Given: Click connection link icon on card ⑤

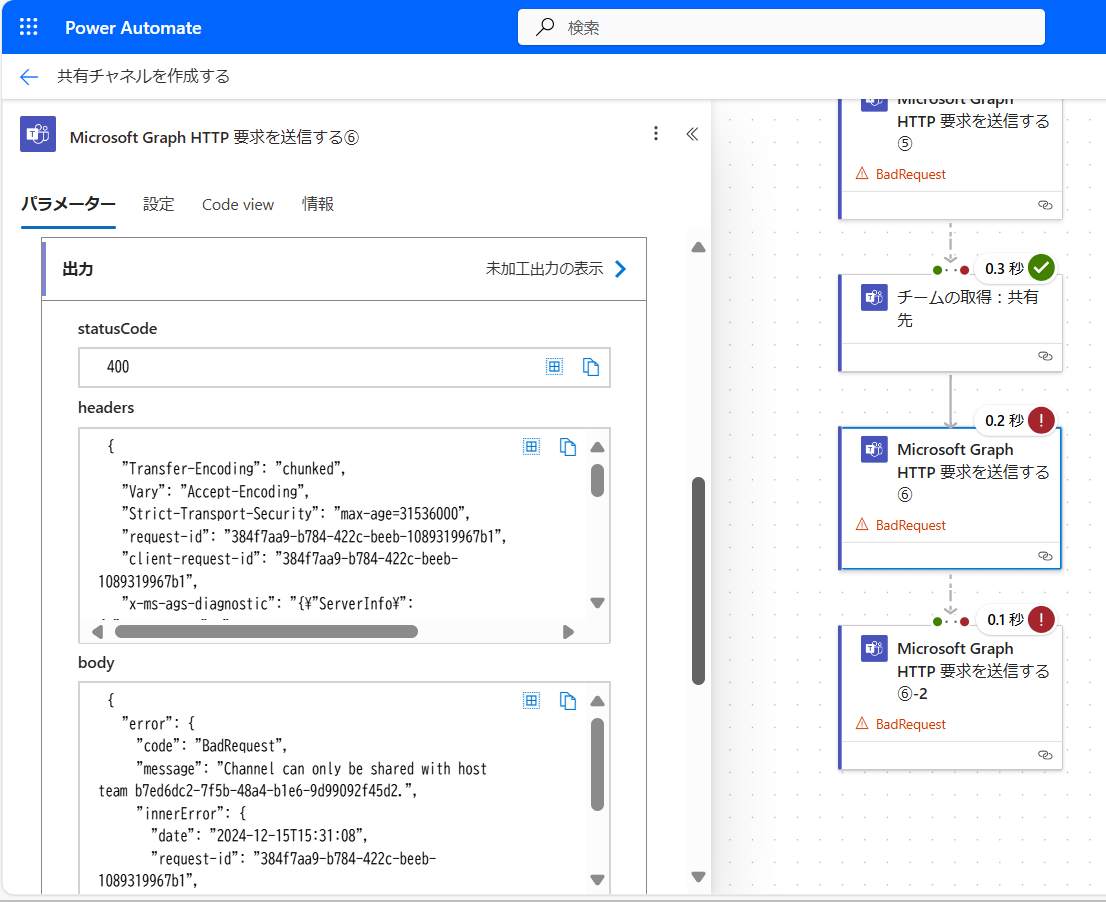Looking at the screenshot, I should tap(1045, 205).
